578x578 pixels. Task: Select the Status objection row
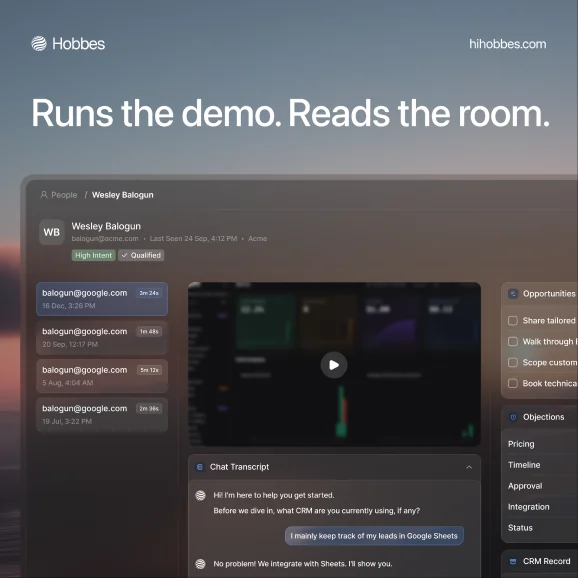click(540, 528)
